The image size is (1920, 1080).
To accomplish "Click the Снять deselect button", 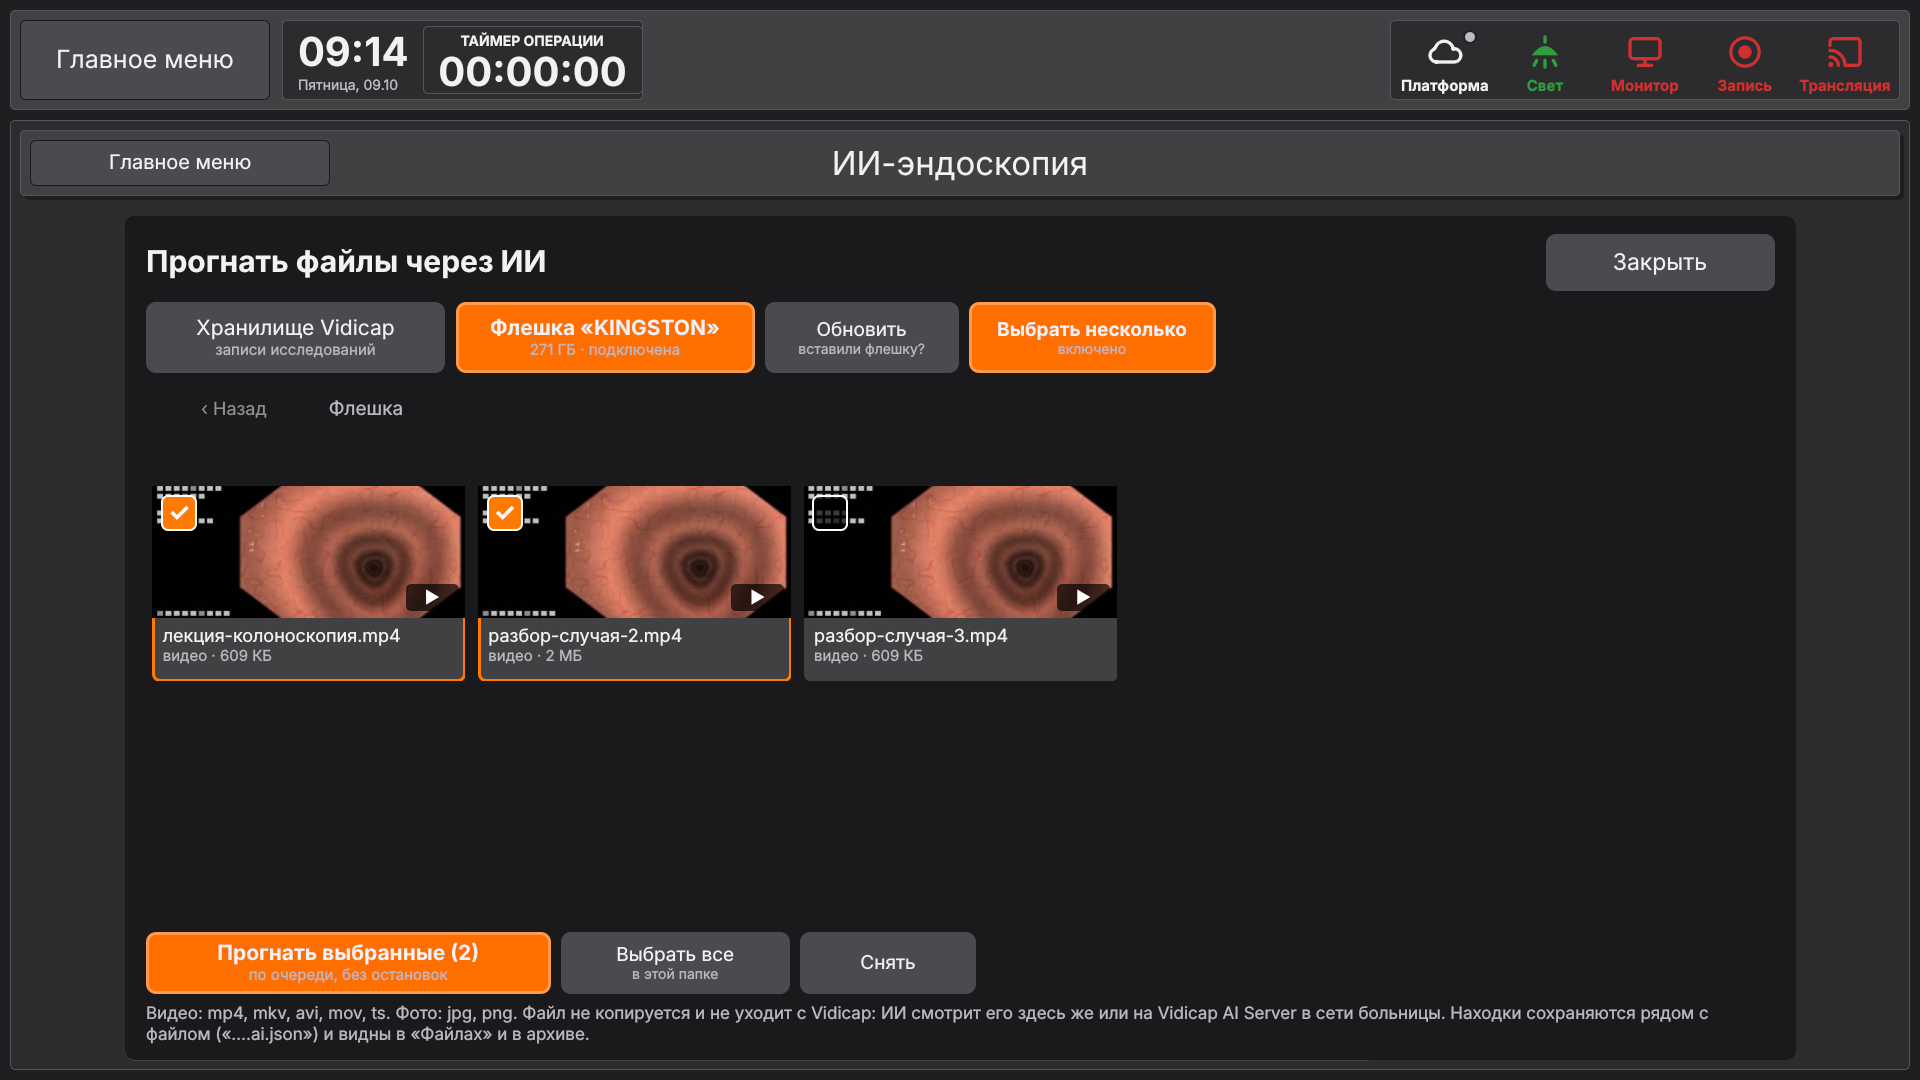I will 888,963.
